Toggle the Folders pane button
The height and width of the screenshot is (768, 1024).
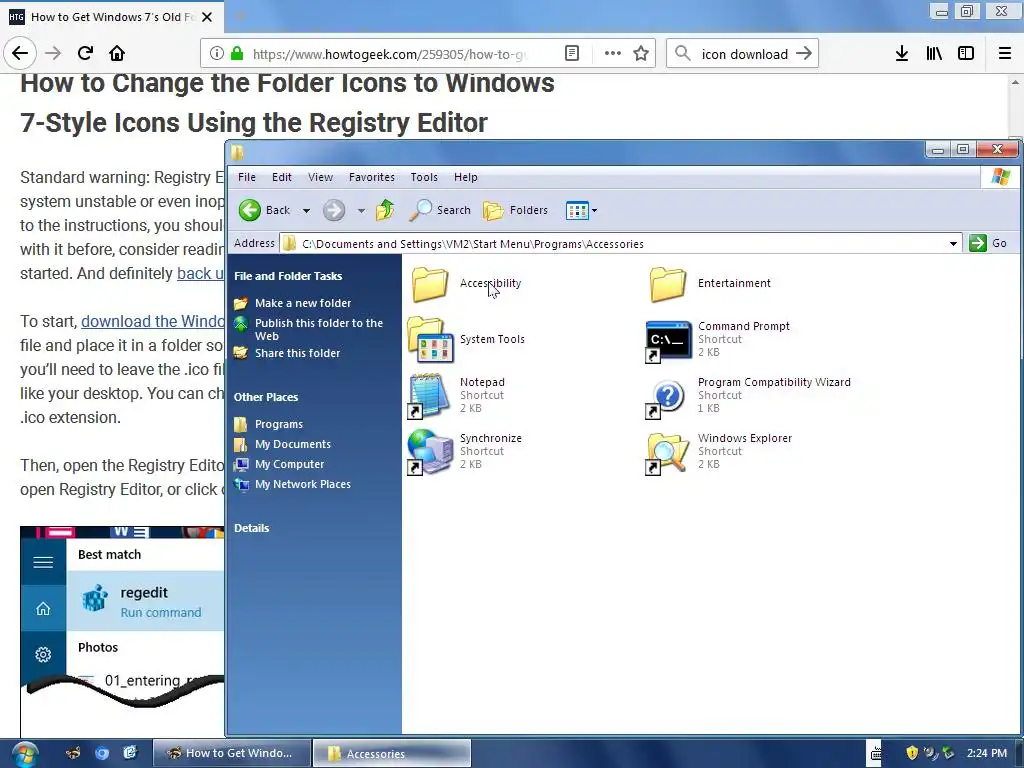(515, 210)
